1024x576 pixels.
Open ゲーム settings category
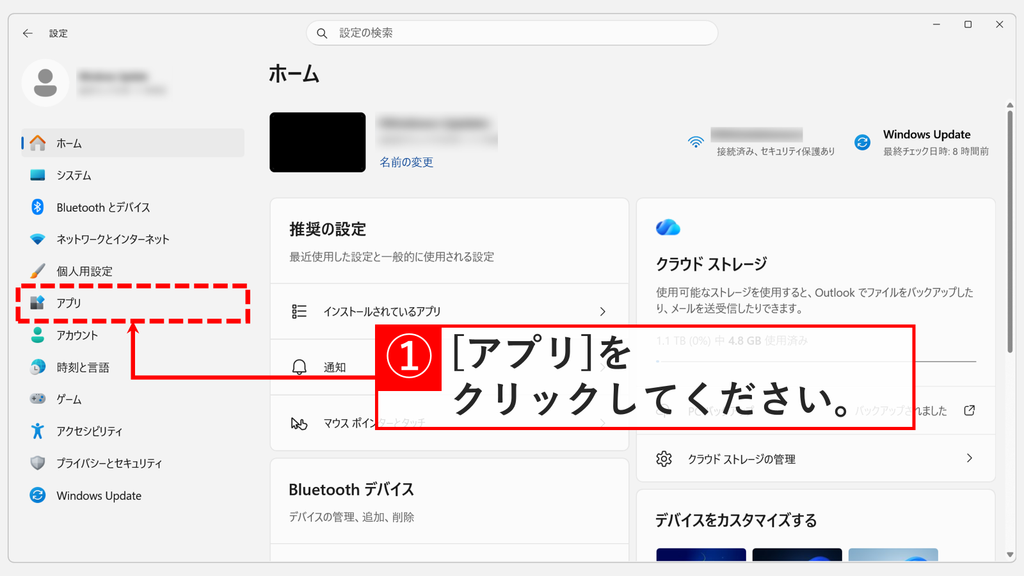click(133, 399)
